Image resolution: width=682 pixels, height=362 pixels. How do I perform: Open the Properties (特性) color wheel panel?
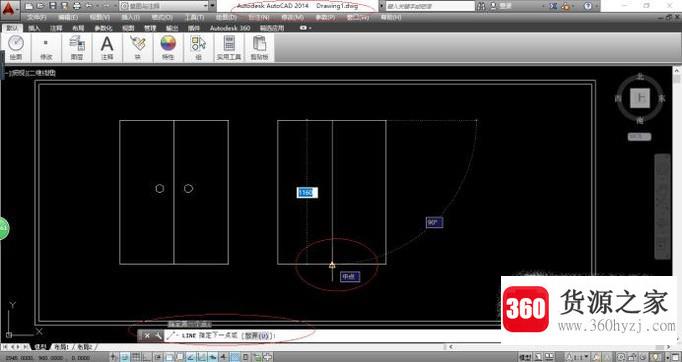click(x=168, y=47)
